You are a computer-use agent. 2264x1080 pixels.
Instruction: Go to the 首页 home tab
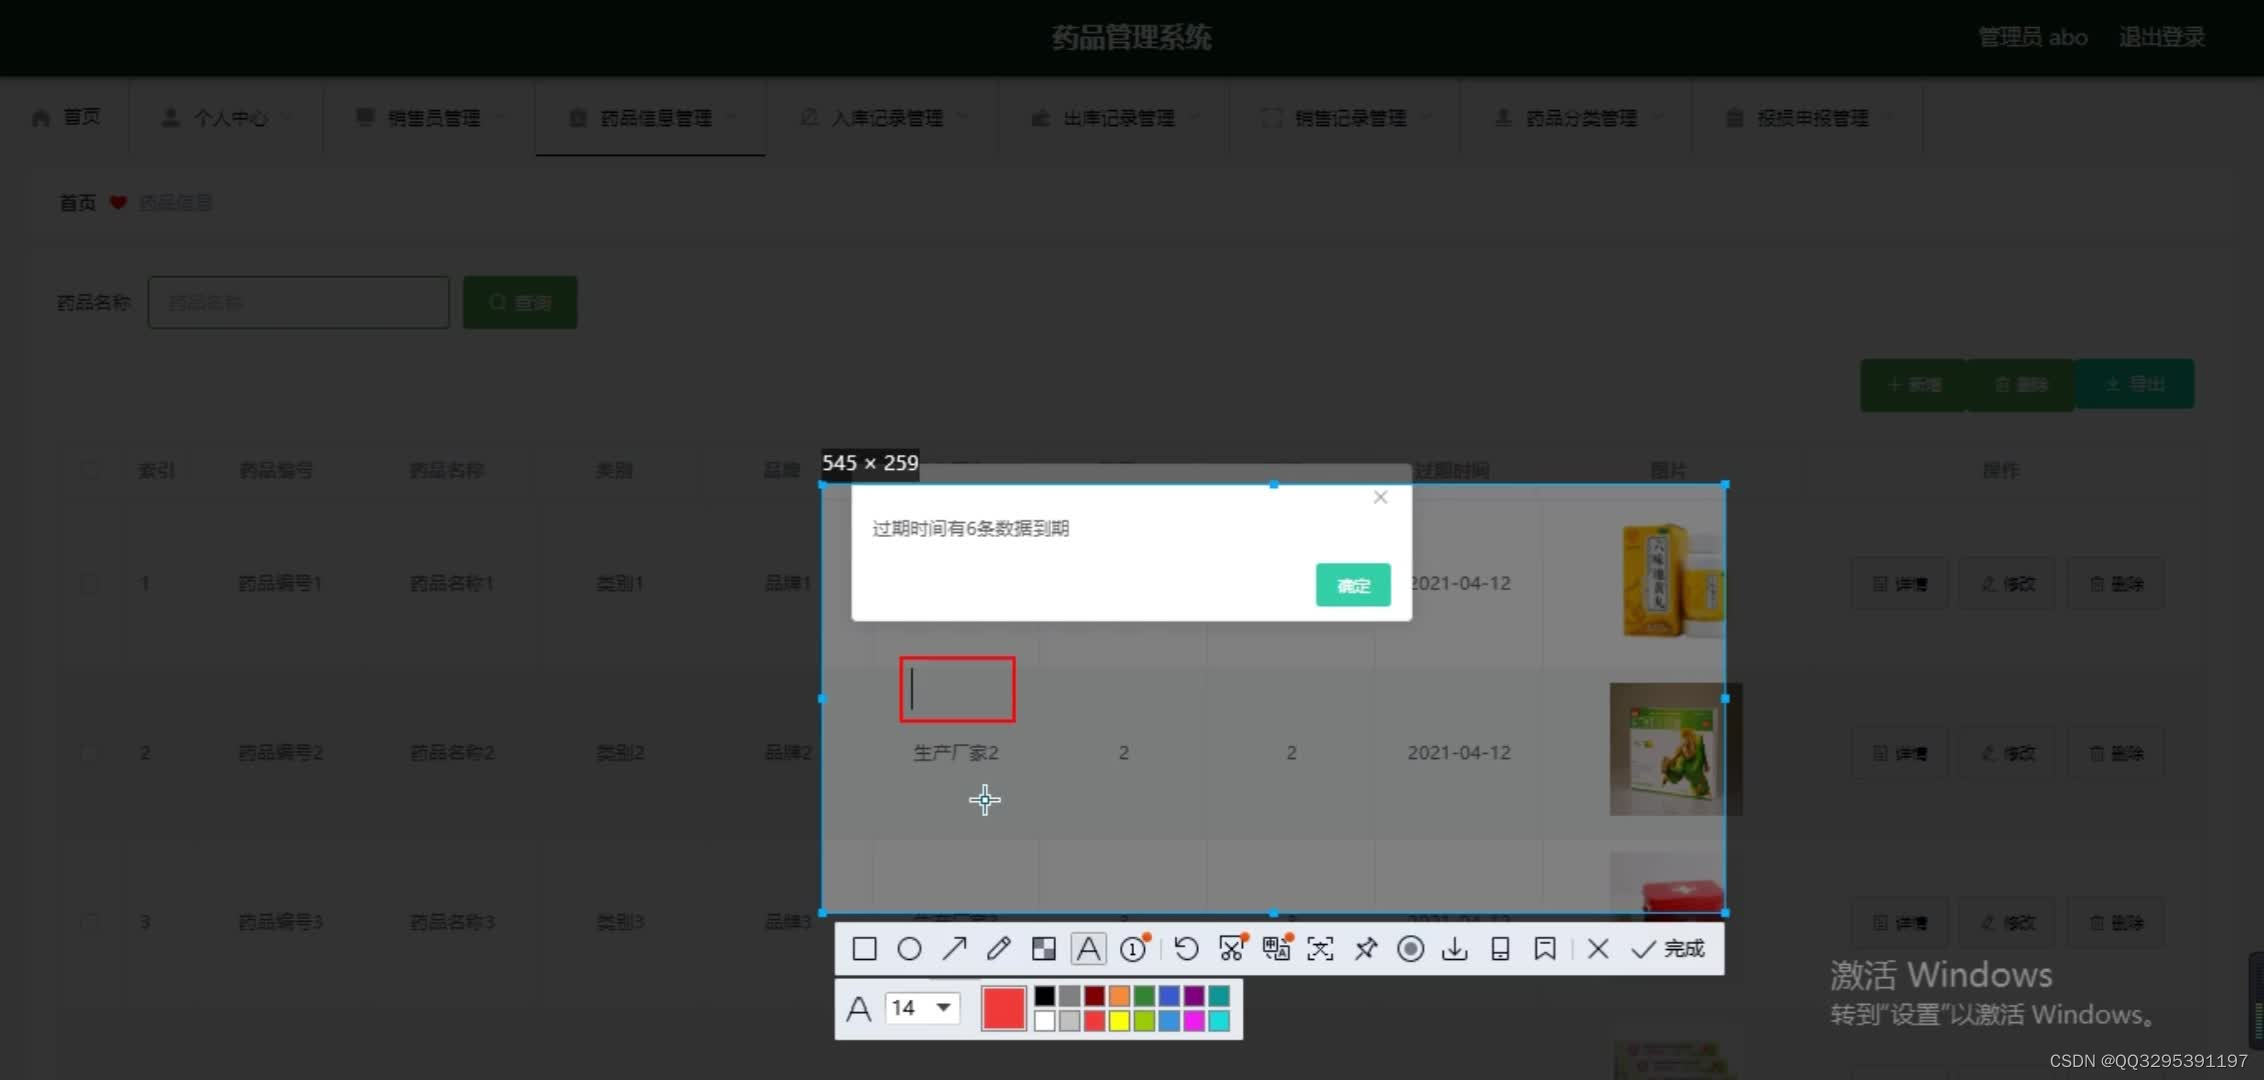tap(66, 117)
